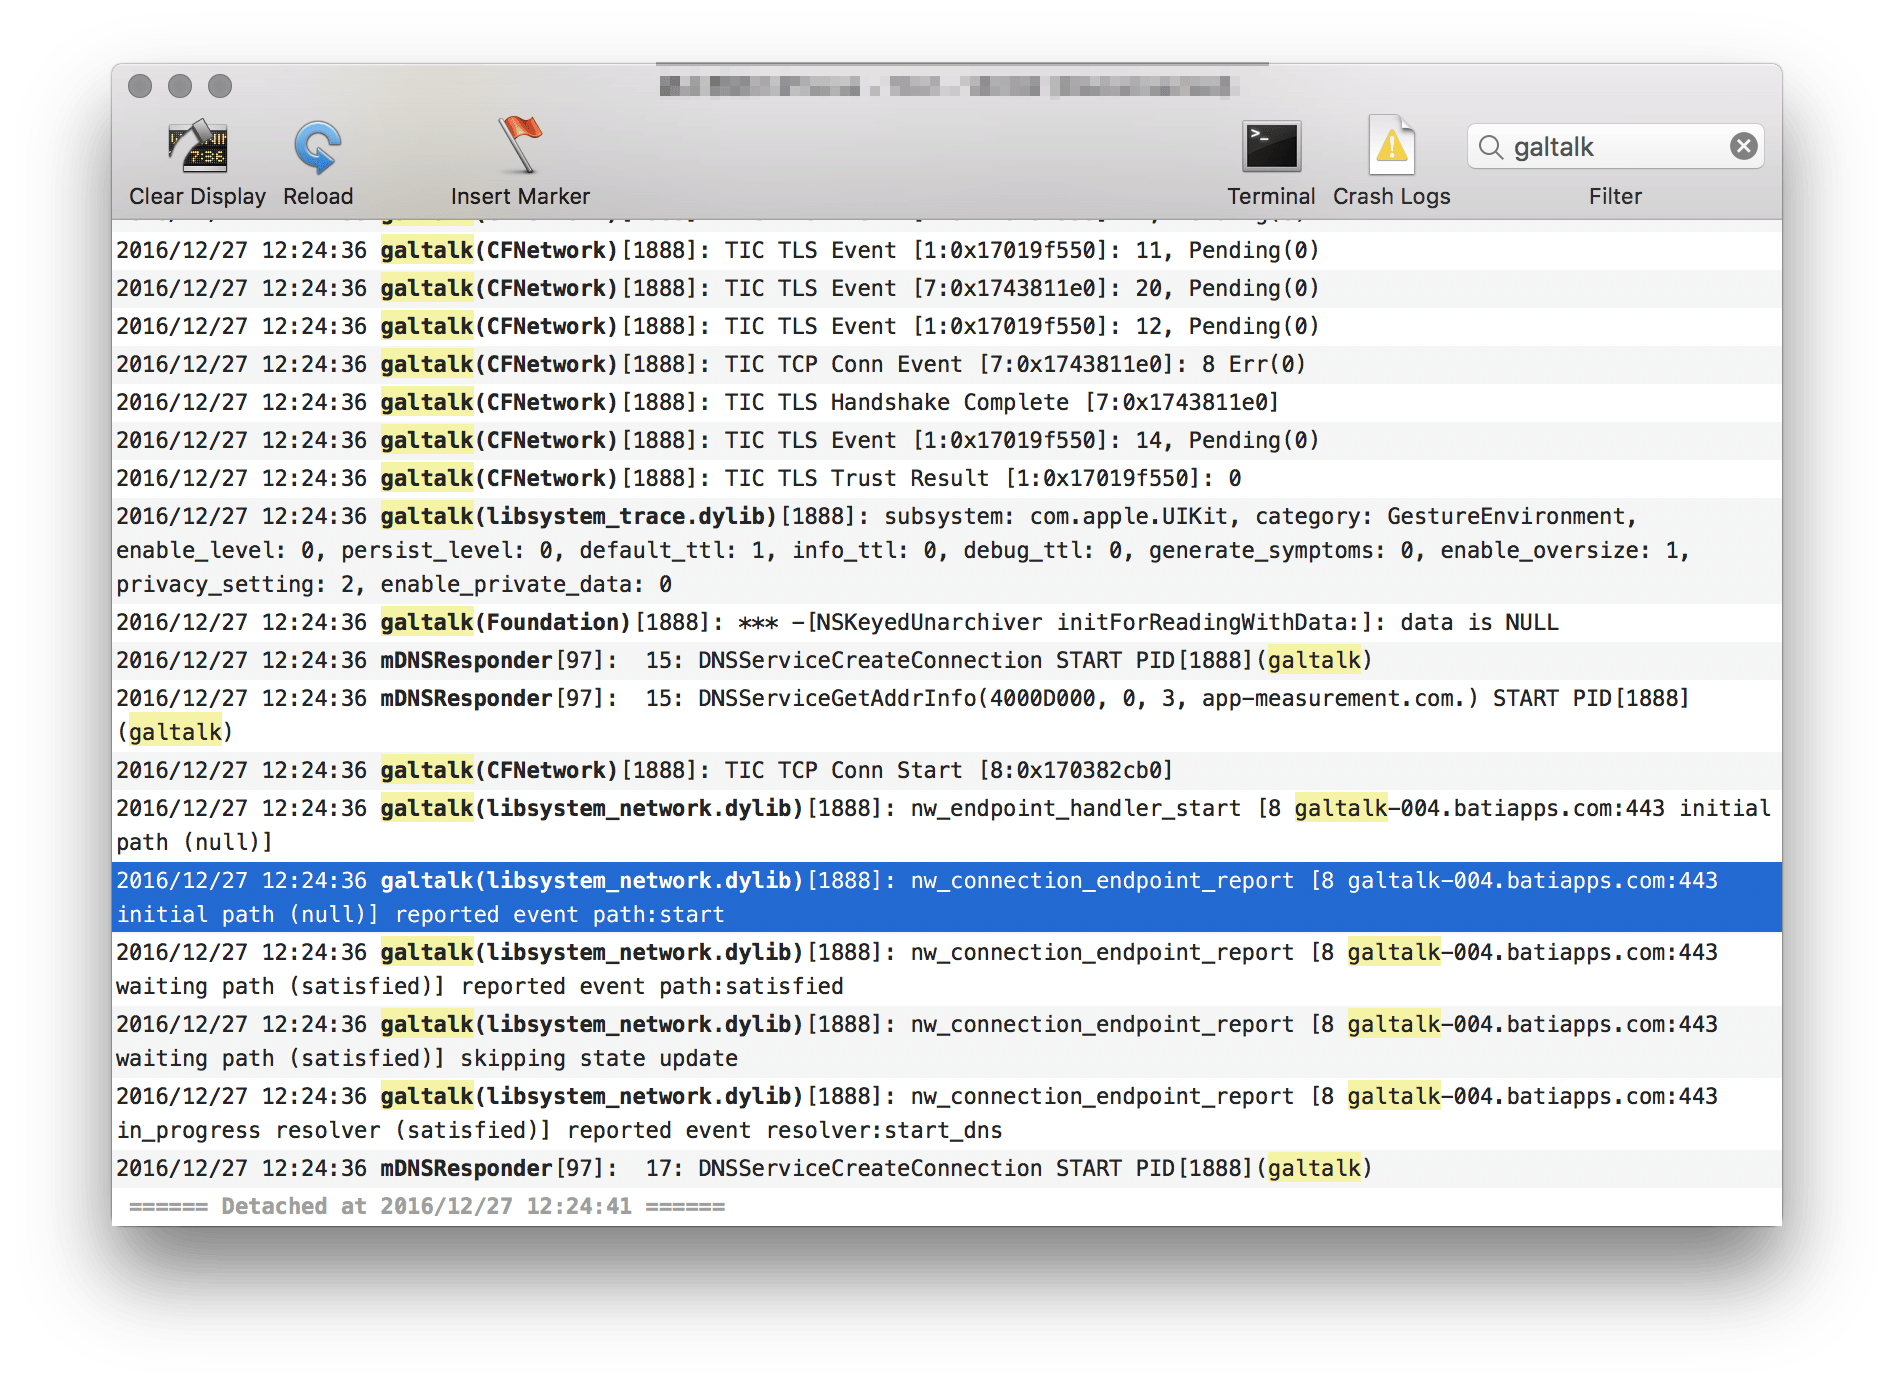Click the Filter label under search
This screenshot has height=1386, width=1894.
tap(1615, 197)
